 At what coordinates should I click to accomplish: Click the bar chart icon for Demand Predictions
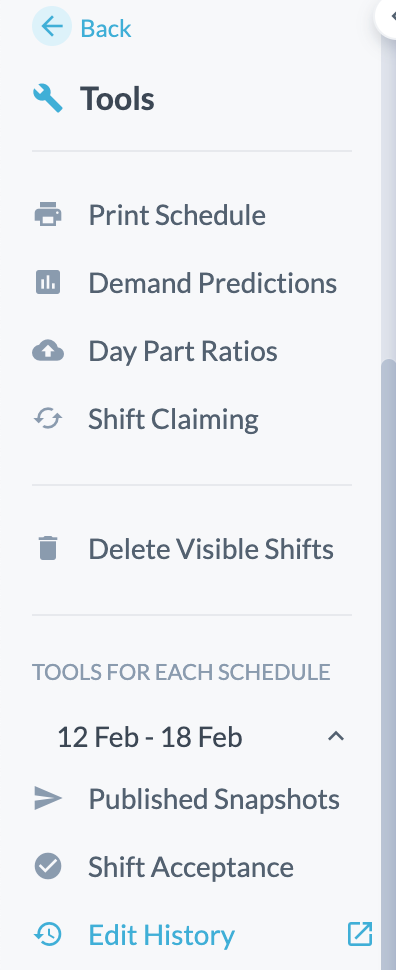[48, 283]
